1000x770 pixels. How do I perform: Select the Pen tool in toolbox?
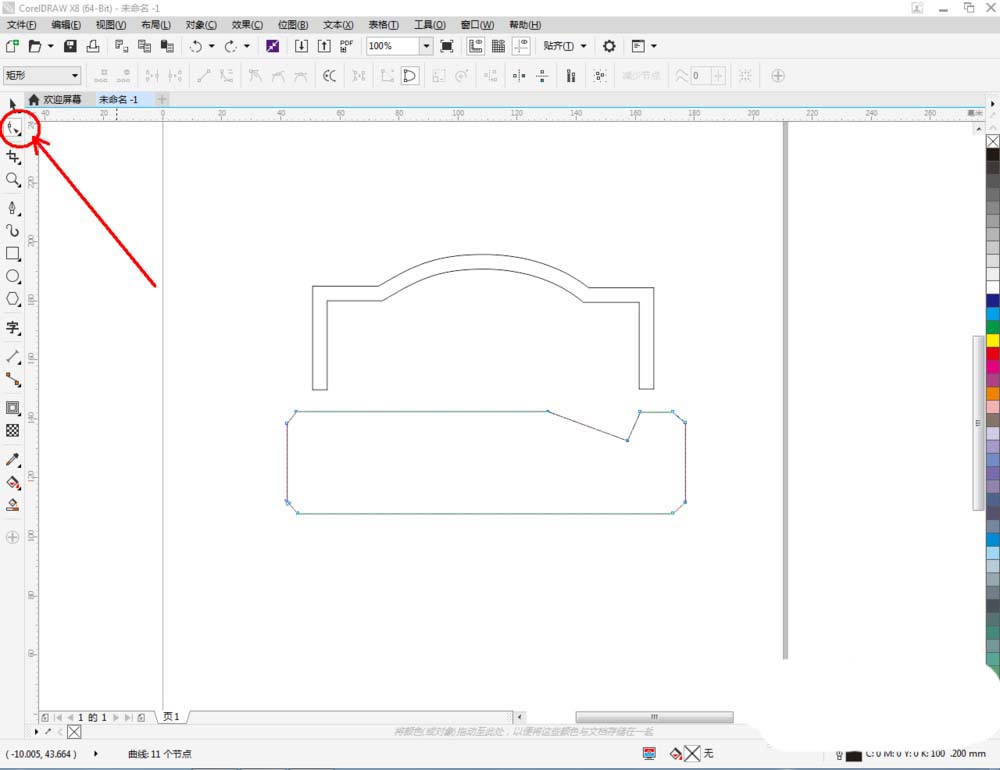tap(13, 208)
